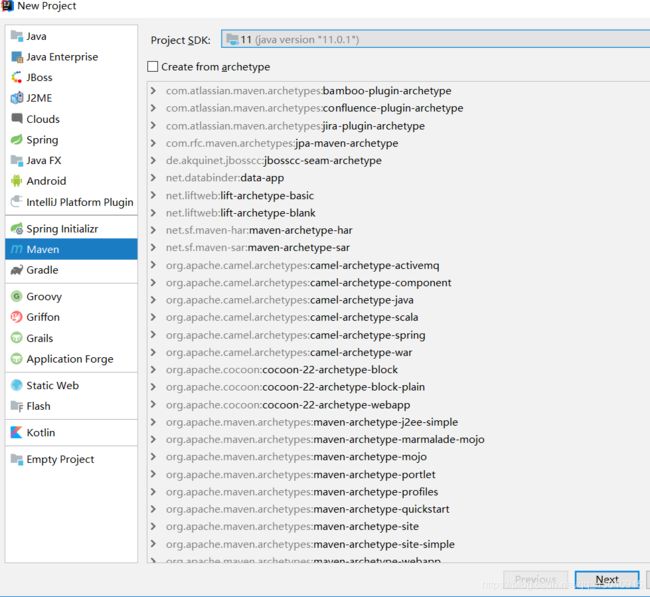This screenshot has height=597, width=650.
Task: Click the Static Web globe icon
Action: [17, 385]
